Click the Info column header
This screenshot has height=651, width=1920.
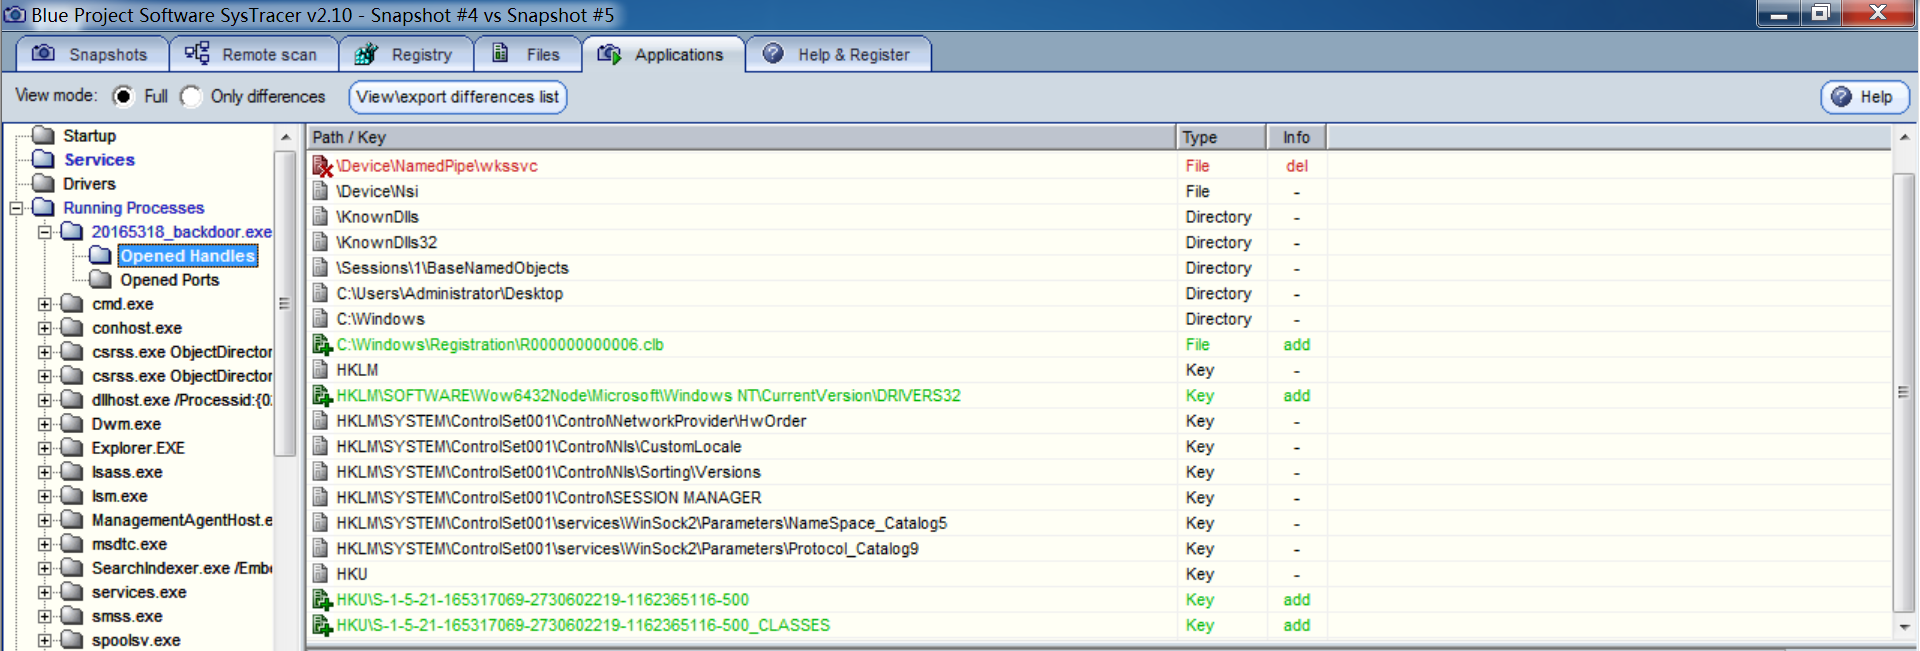(x=1297, y=137)
